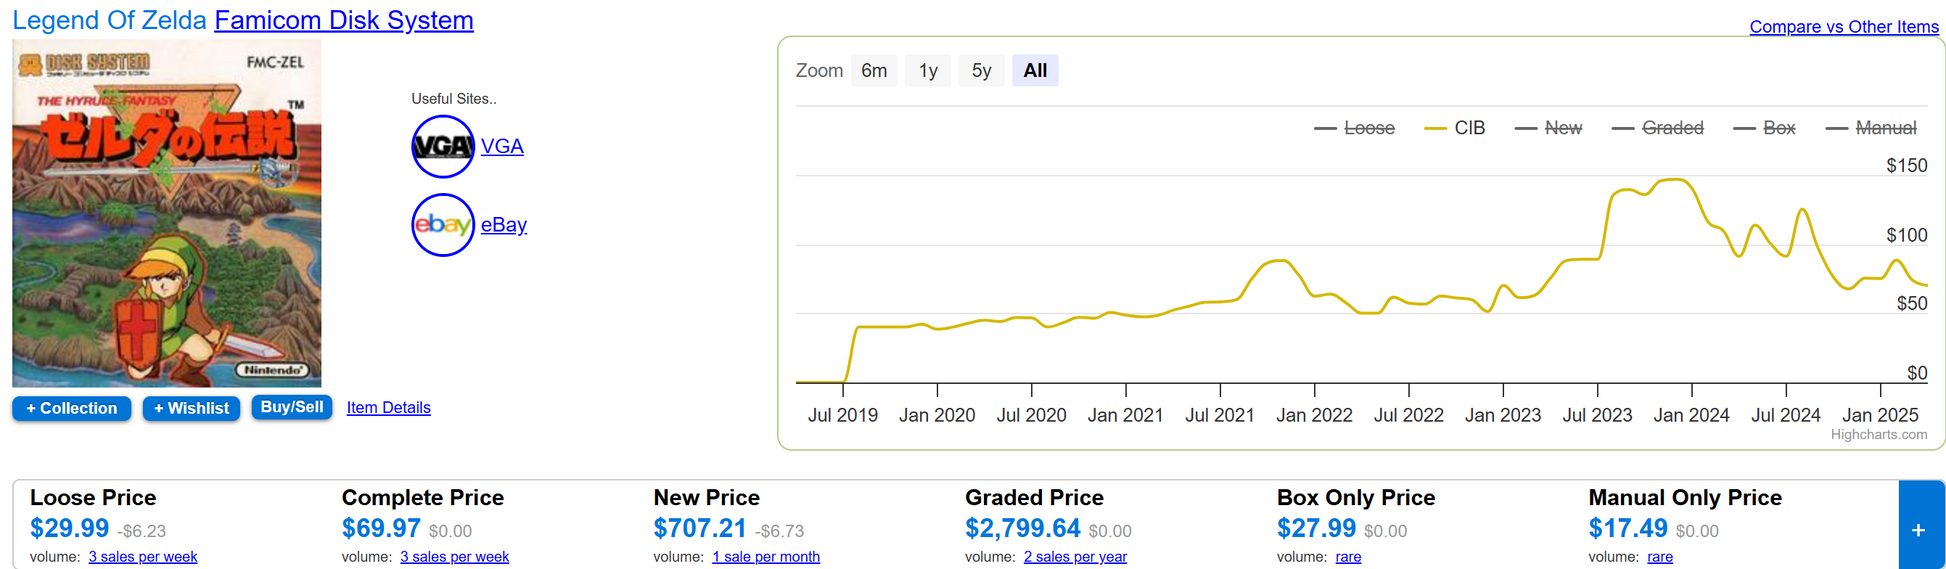This screenshot has width=1946, height=569.
Task: Click Compare vs Other Items link
Action: point(1843,27)
